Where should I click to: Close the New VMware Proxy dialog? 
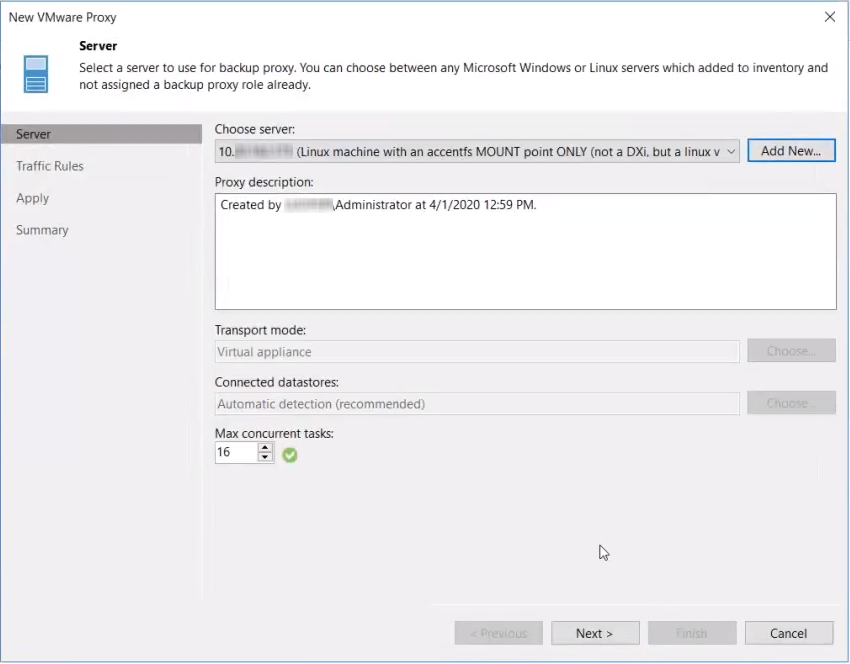click(x=829, y=17)
